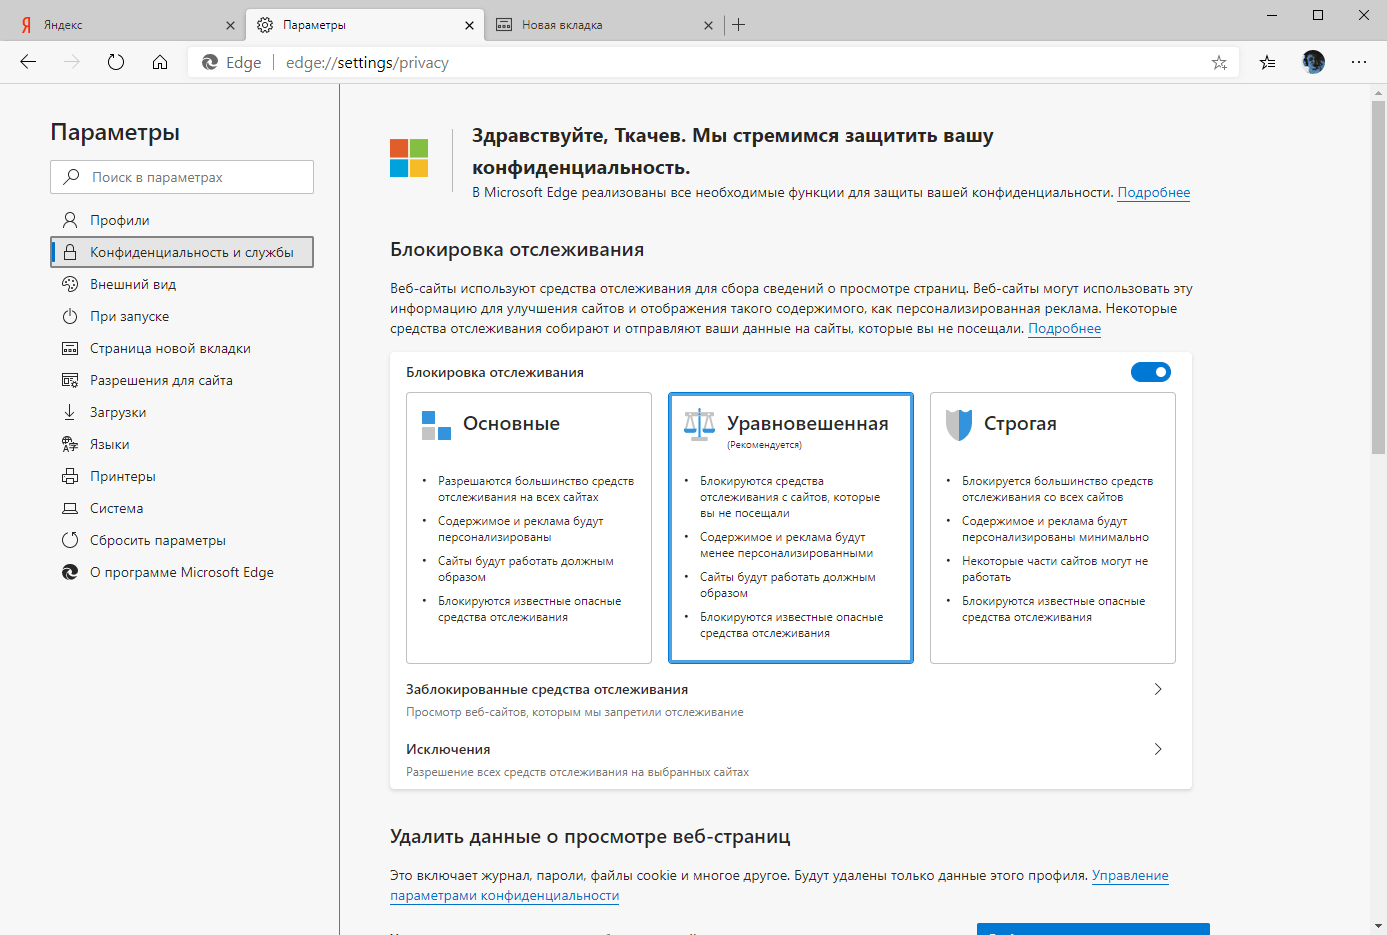This screenshot has width=1387, height=935.
Task: Click the Страница новой вкладки icon
Action: pyautogui.click(x=70, y=348)
